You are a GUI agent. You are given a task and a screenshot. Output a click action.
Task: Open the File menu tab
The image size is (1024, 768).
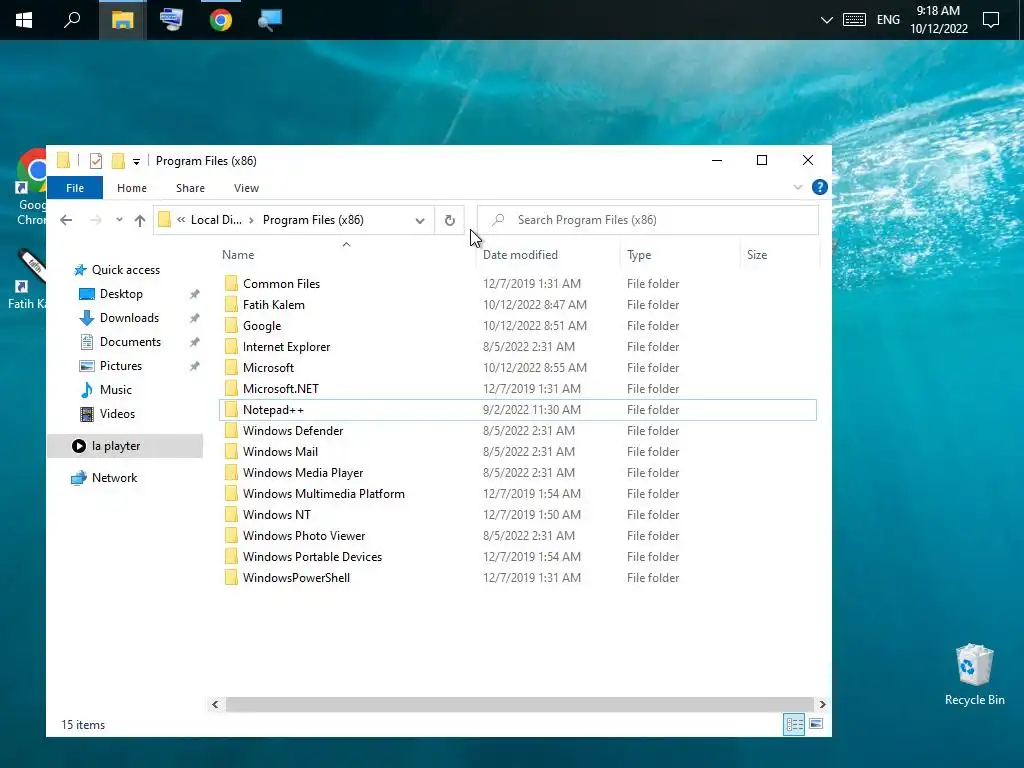[75, 188]
